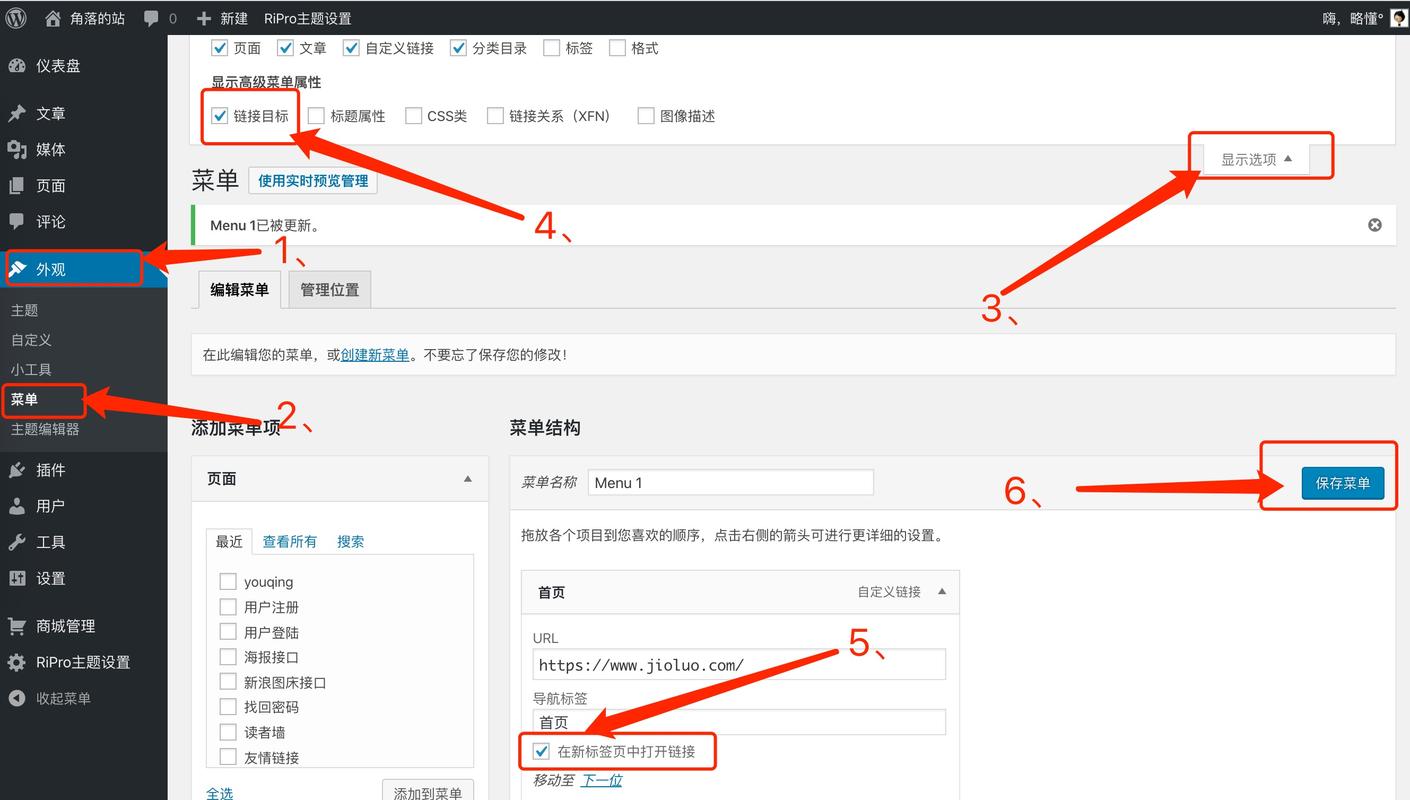Click the 全选 link
The width and height of the screenshot is (1410, 800).
coord(220,793)
